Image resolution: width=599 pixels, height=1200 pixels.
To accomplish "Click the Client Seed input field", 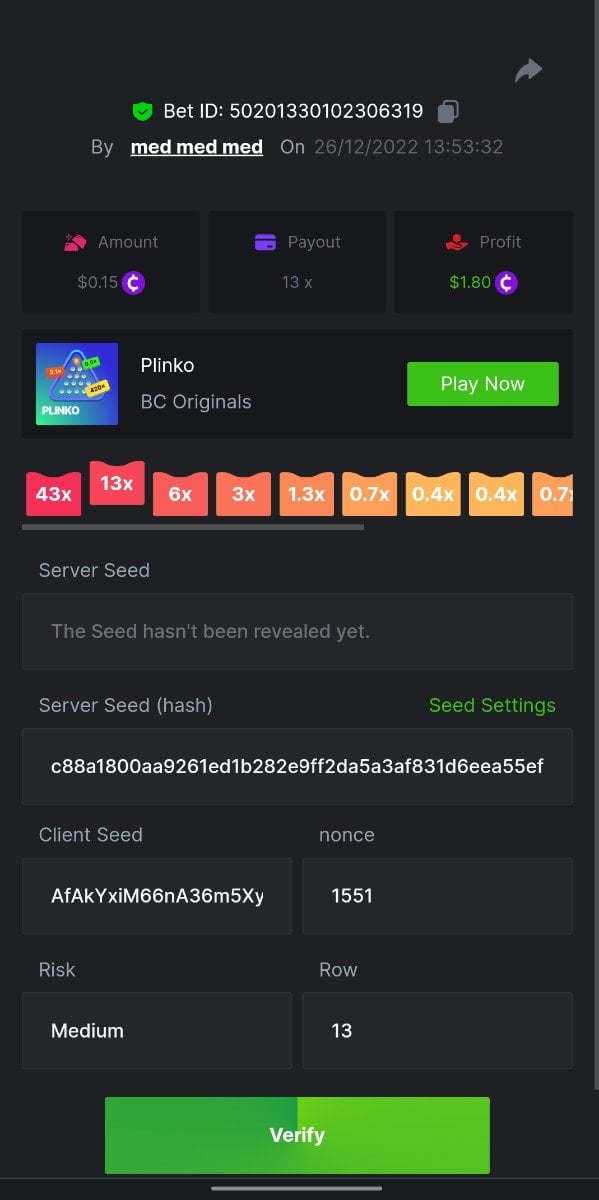I will coord(157,896).
